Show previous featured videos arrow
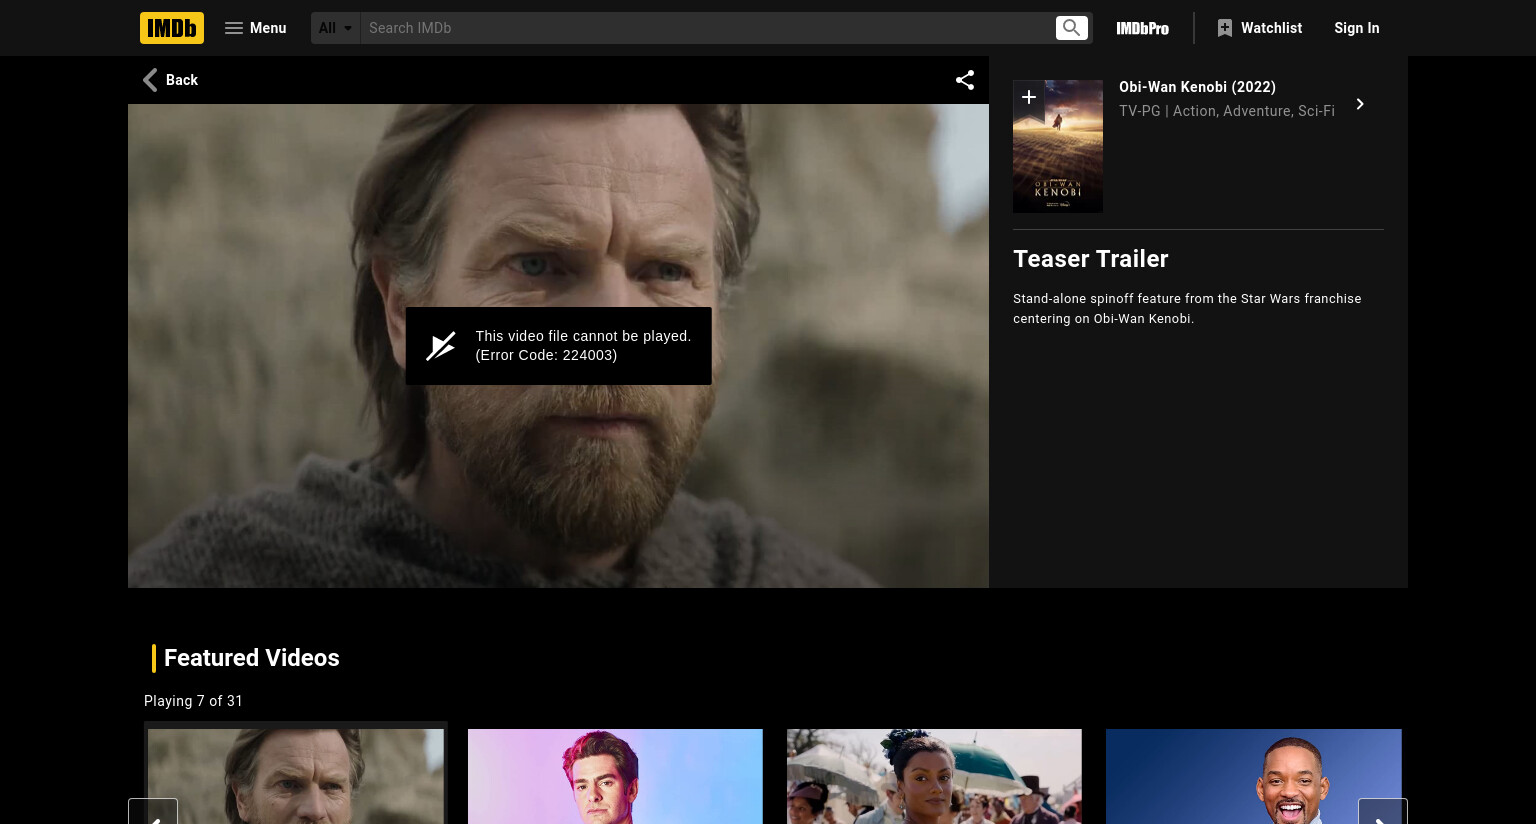Screen dimensions: 1536x824 tap(153, 812)
